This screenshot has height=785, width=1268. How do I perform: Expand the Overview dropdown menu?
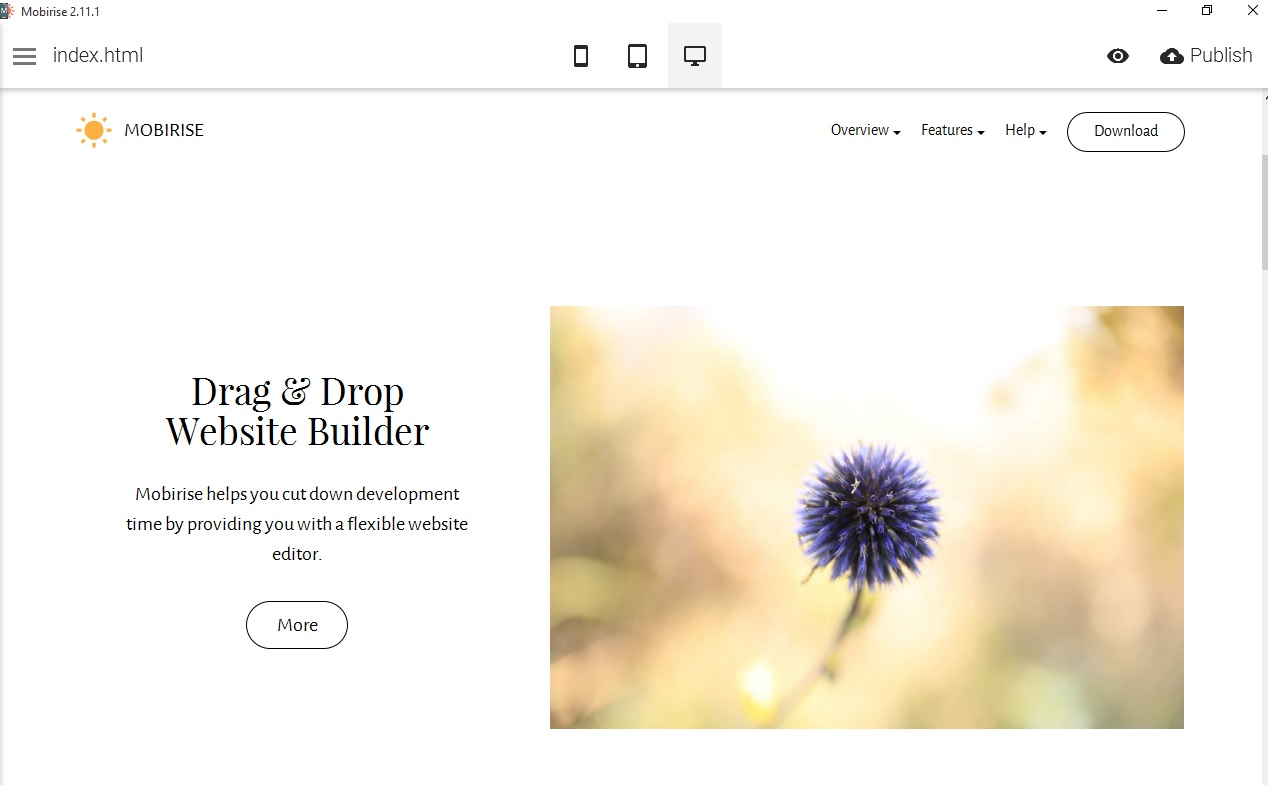863,130
